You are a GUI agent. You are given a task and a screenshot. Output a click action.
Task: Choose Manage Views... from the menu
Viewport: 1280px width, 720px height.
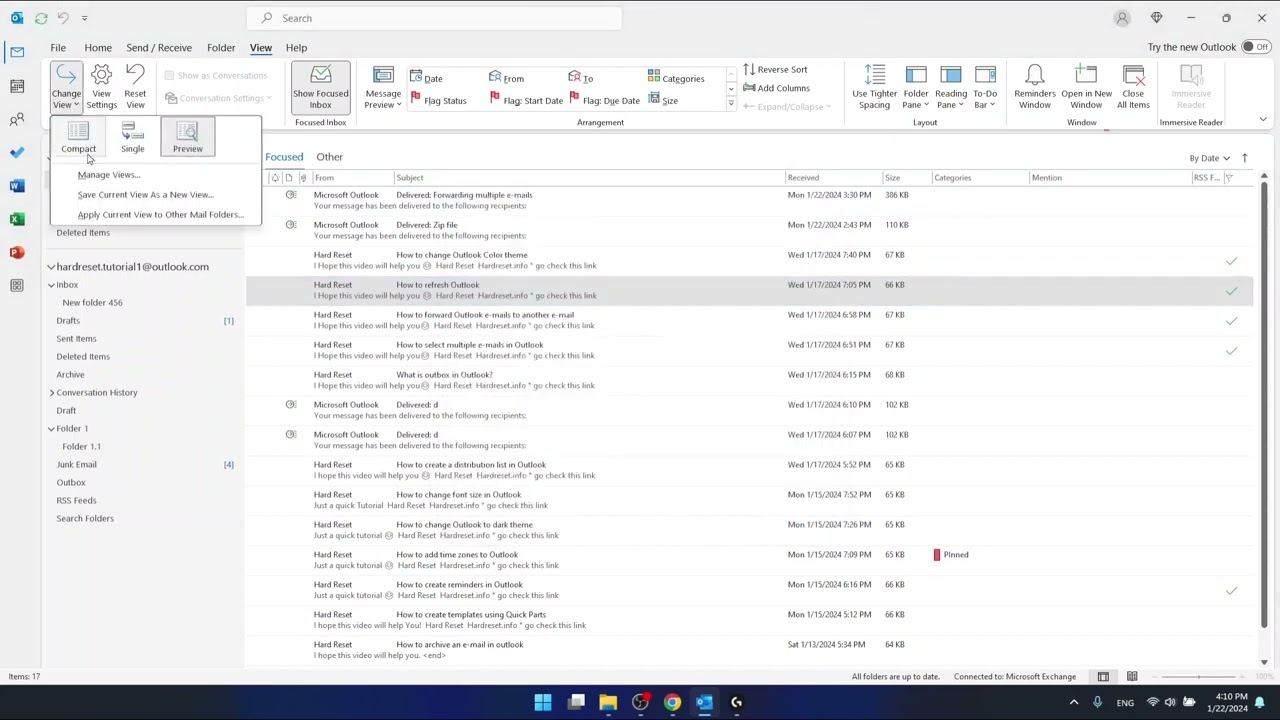(108, 175)
